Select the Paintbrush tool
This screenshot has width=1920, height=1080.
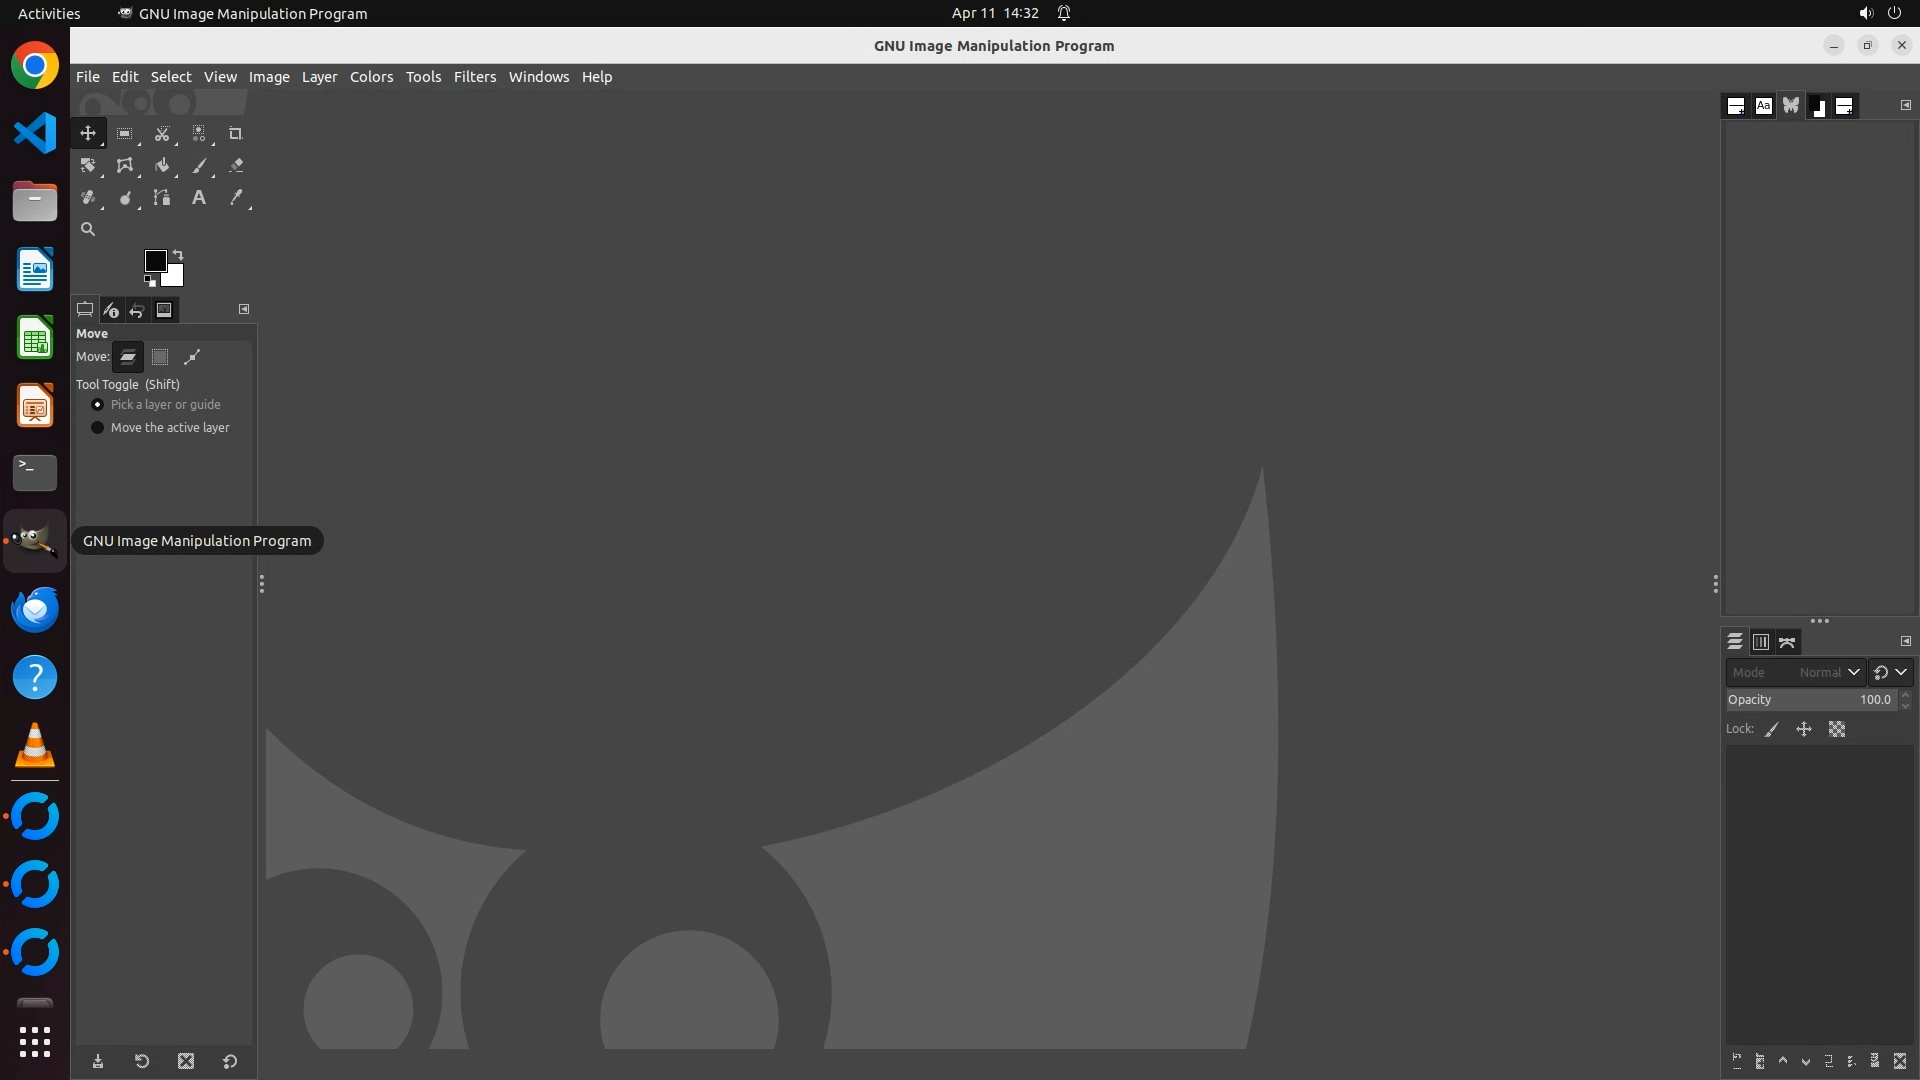(x=199, y=166)
